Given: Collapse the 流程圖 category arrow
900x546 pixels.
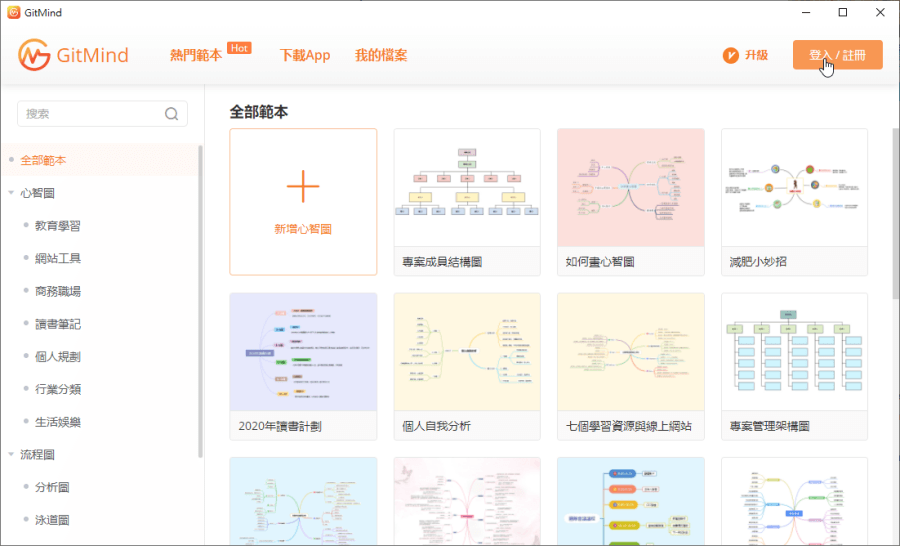Looking at the screenshot, I should tap(11, 454).
